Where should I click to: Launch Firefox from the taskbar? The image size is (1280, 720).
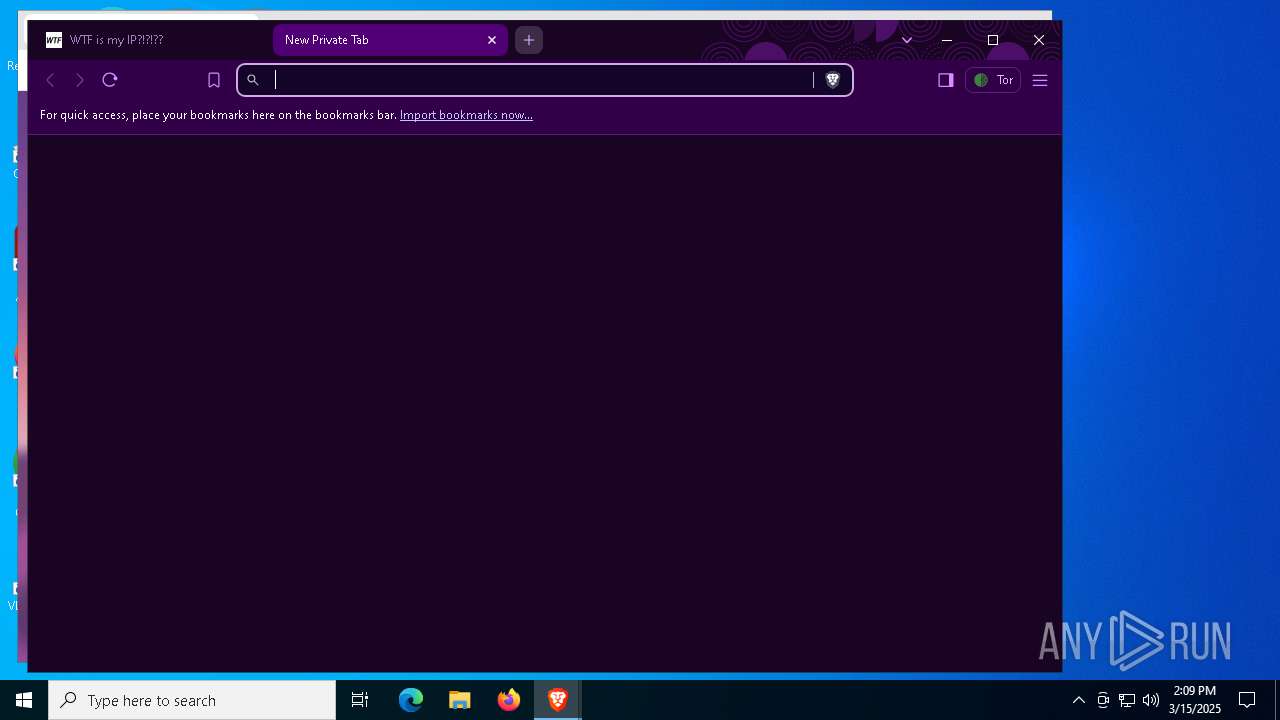click(509, 700)
